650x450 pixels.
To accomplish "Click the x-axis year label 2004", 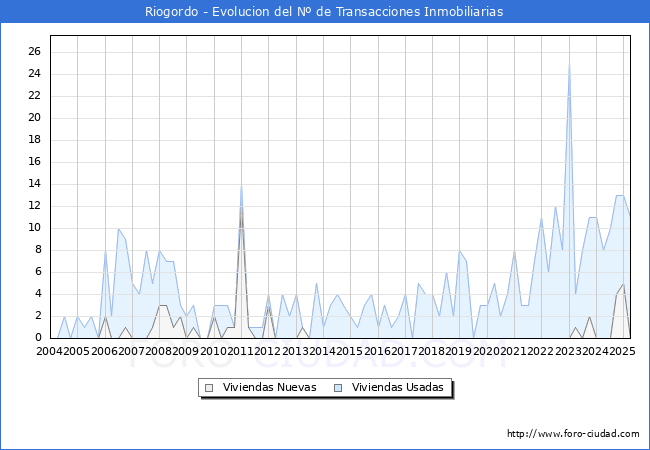I will click(x=50, y=351).
